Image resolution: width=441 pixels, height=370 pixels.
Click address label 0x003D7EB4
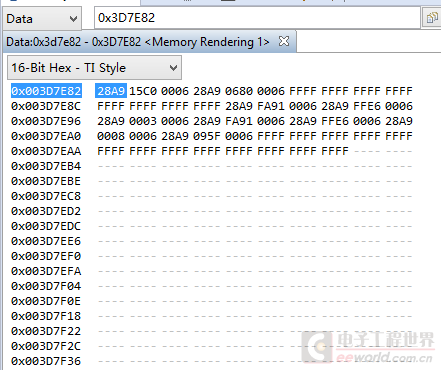46,166
